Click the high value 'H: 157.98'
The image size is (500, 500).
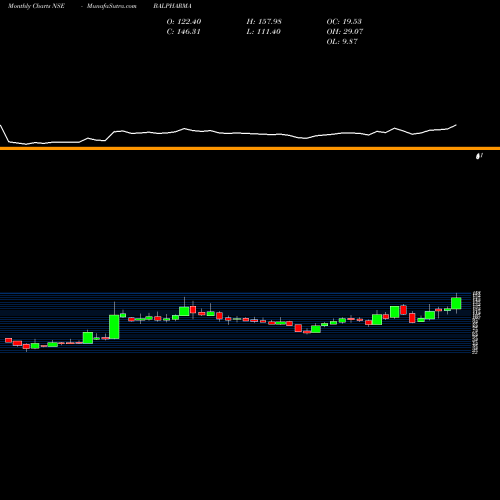coord(264,21)
